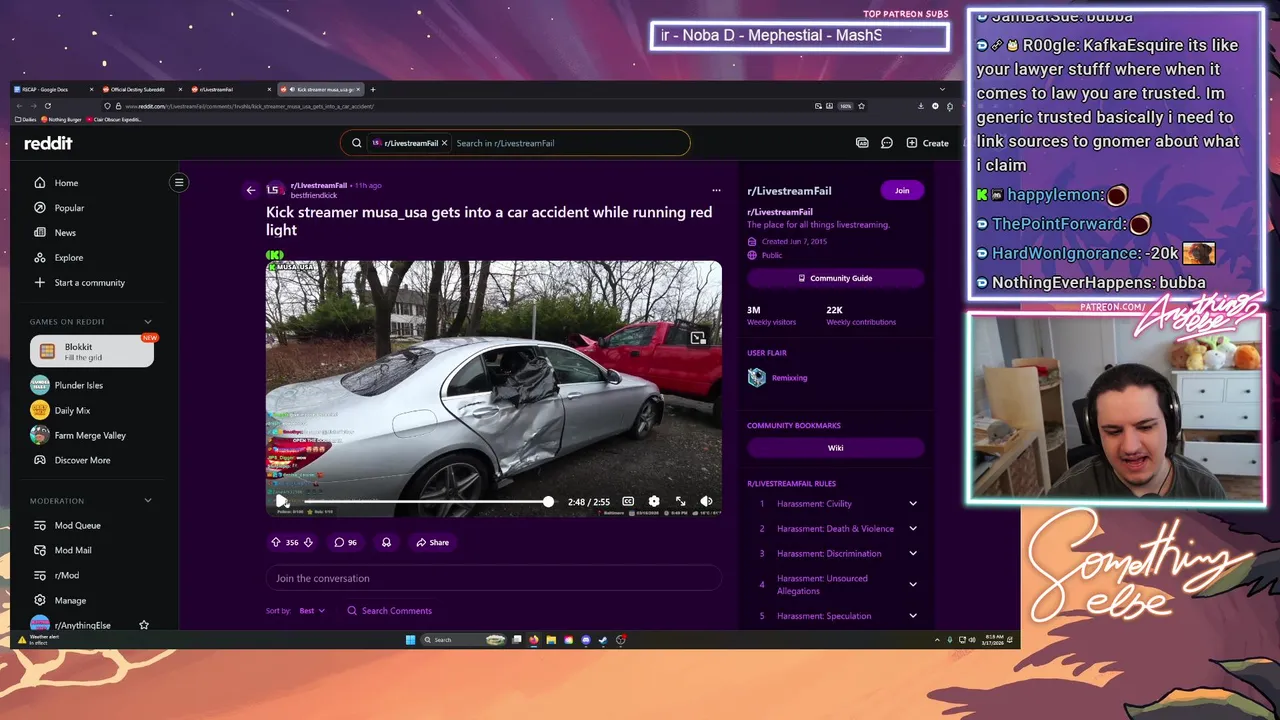Collapse the Moderation section
The image size is (1280, 720).
click(148, 500)
